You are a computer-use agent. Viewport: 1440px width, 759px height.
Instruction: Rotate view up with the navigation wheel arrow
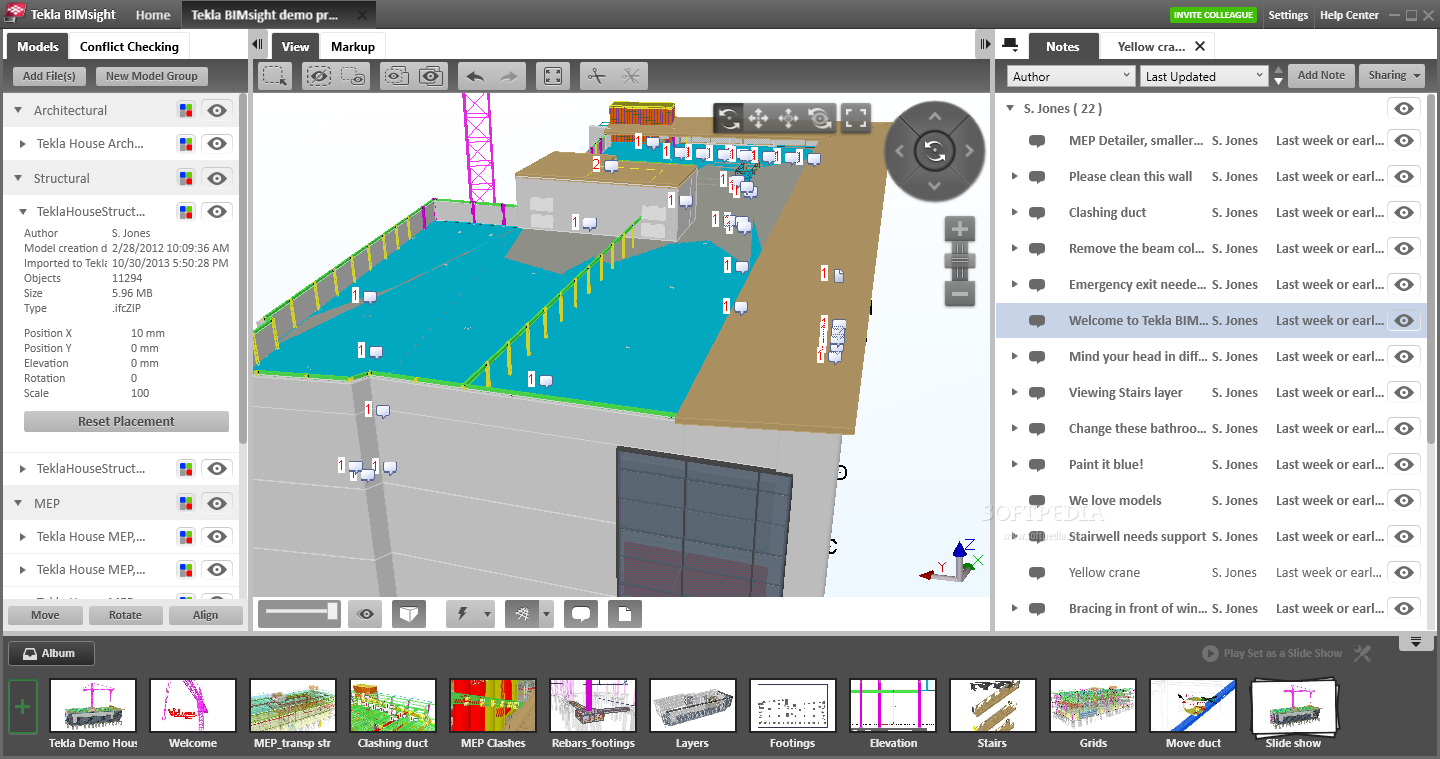(935, 116)
